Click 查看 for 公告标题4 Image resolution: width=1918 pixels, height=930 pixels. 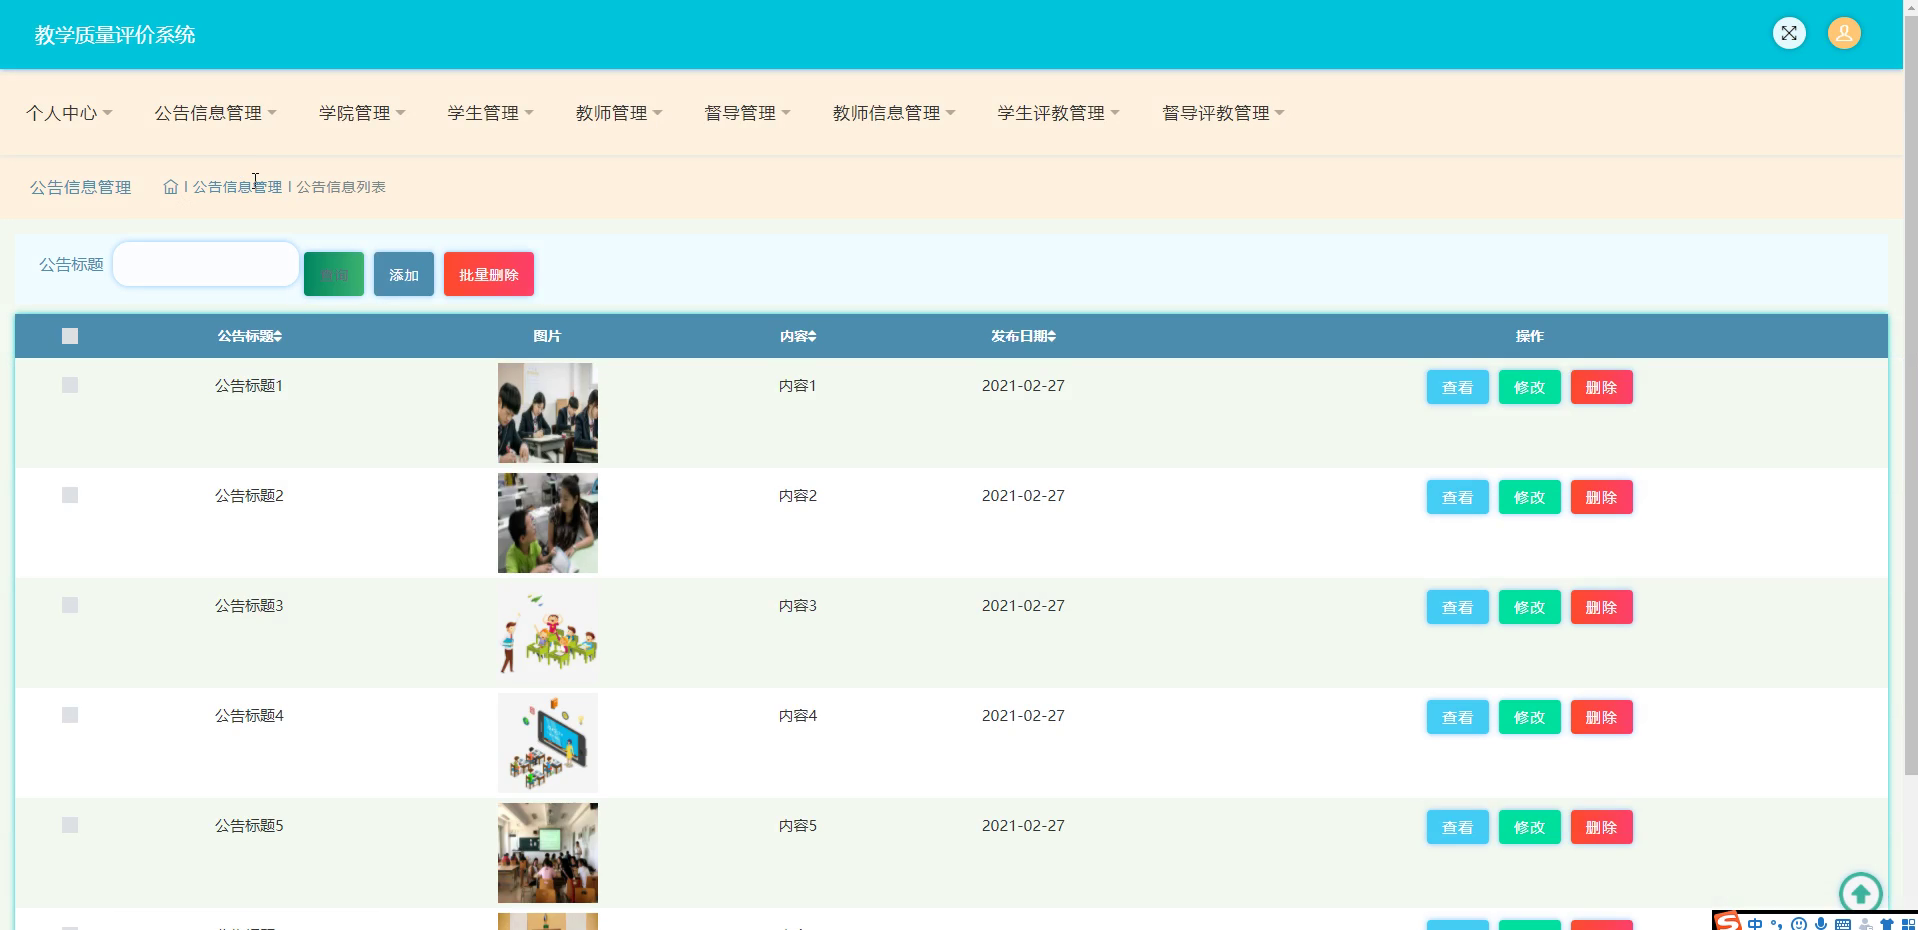click(x=1458, y=717)
